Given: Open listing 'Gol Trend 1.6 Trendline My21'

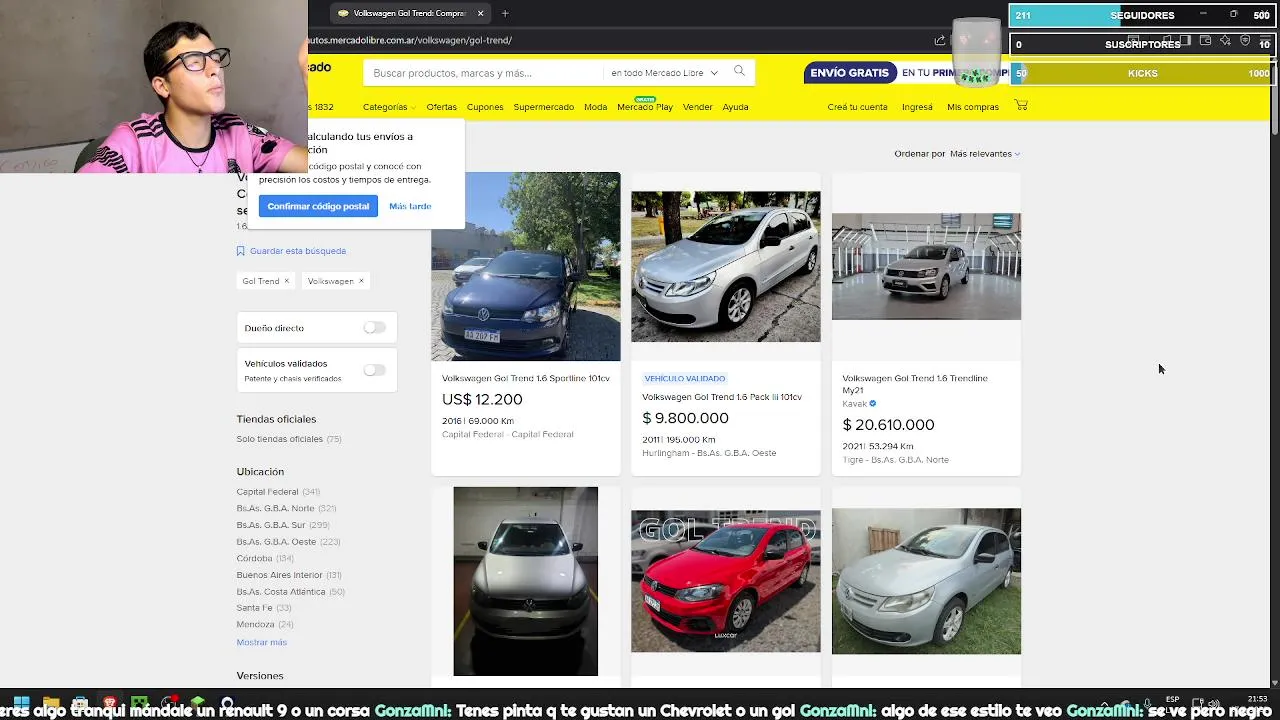Looking at the screenshot, I should point(915,384).
